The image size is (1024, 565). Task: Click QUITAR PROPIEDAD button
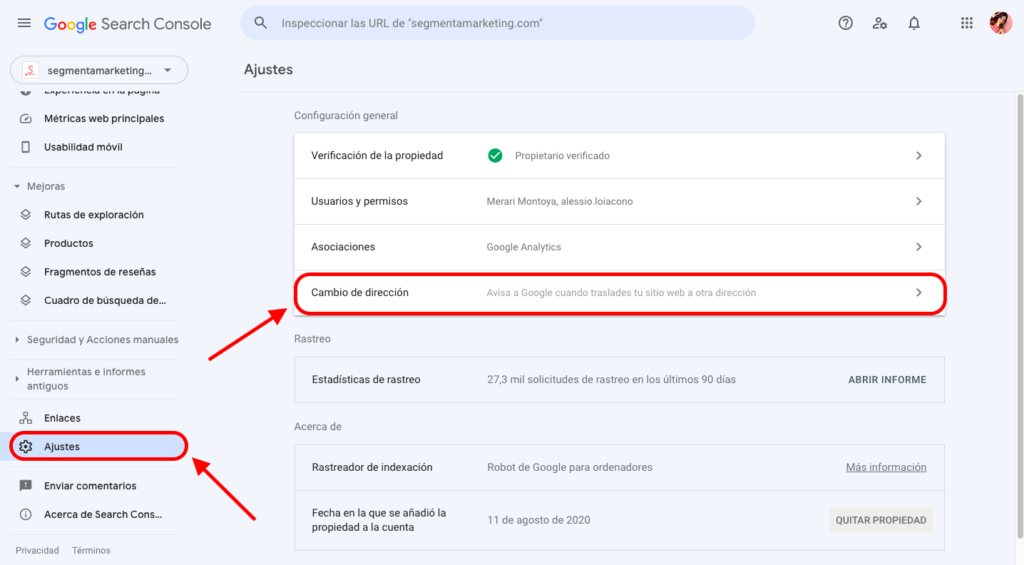(881, 520)
